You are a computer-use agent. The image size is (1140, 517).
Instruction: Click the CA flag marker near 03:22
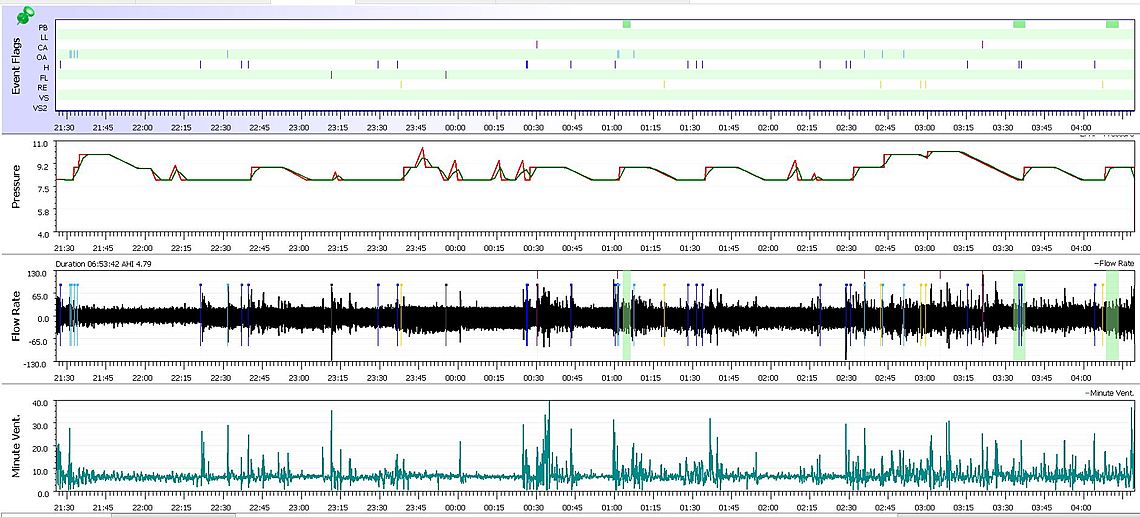[x=982, y=45]
